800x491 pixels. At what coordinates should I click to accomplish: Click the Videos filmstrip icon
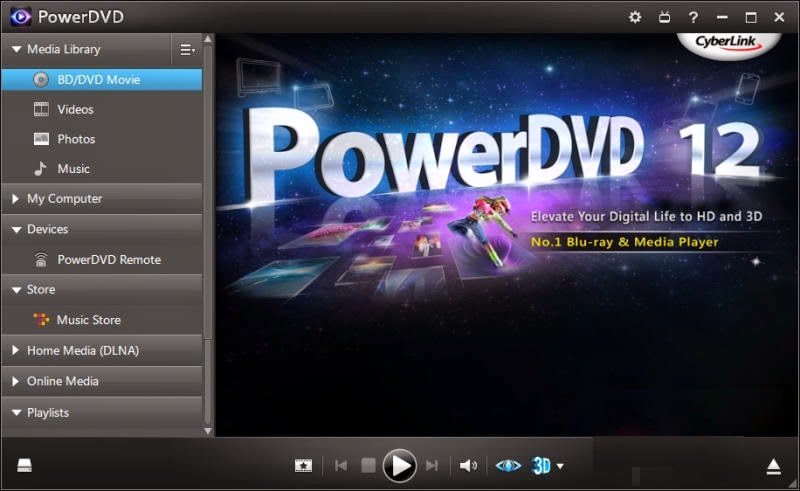point(41,109)
